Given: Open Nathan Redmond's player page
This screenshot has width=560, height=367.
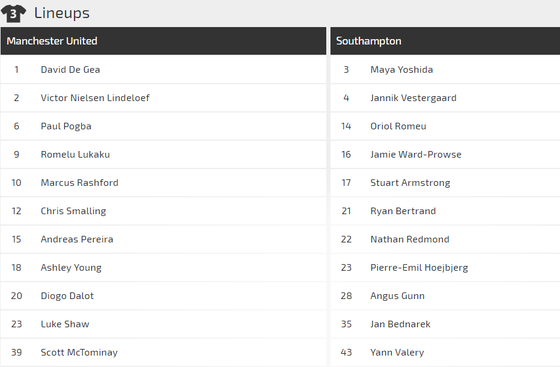Looking at the screenshot, I should [410, 239].
